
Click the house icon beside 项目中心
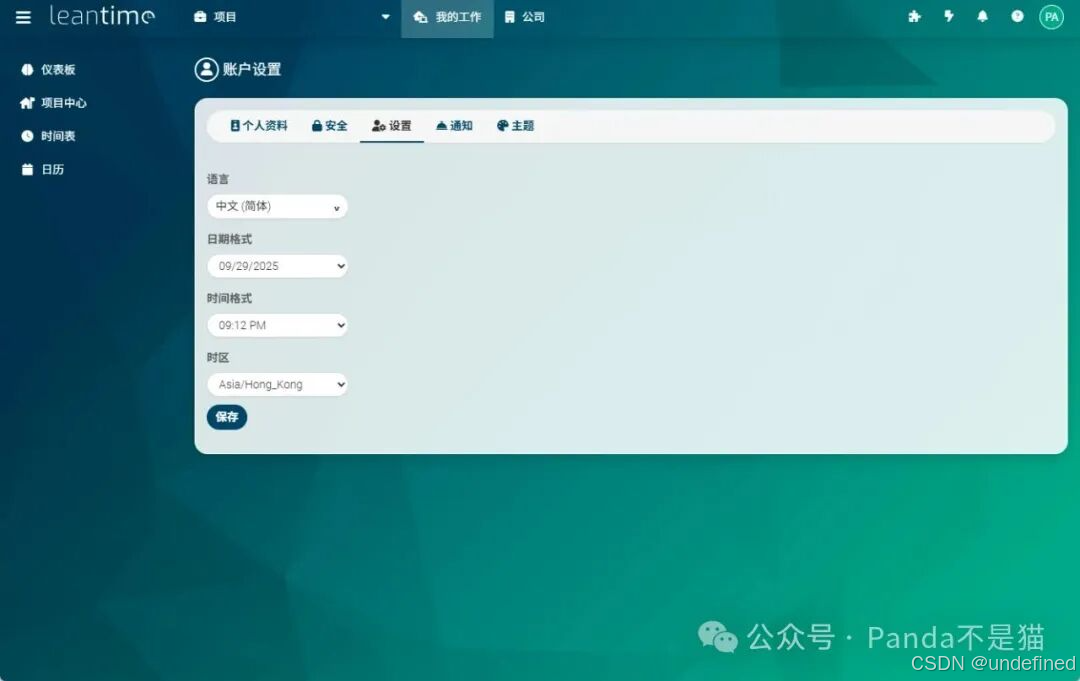[27, 103]
